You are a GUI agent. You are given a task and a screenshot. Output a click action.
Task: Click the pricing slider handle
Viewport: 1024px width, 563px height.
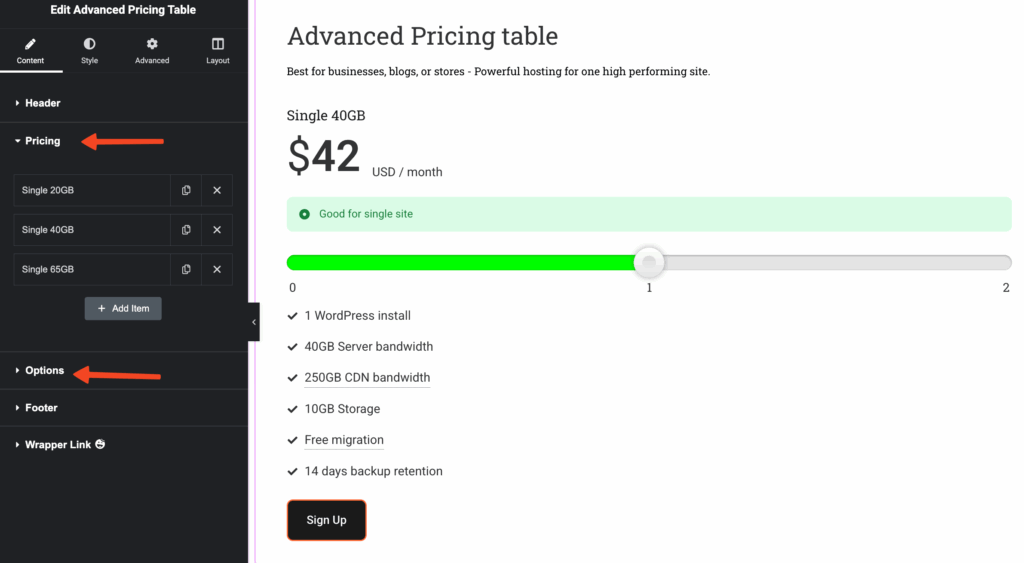[x=650, y=263]
